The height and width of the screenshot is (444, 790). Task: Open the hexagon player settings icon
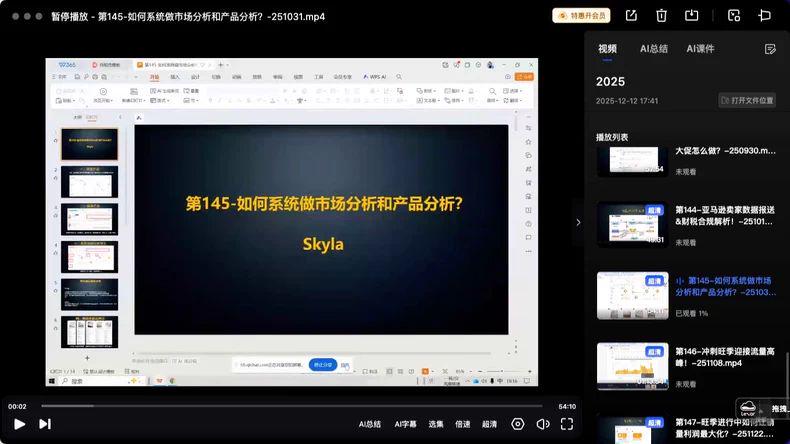click(517, 424)
